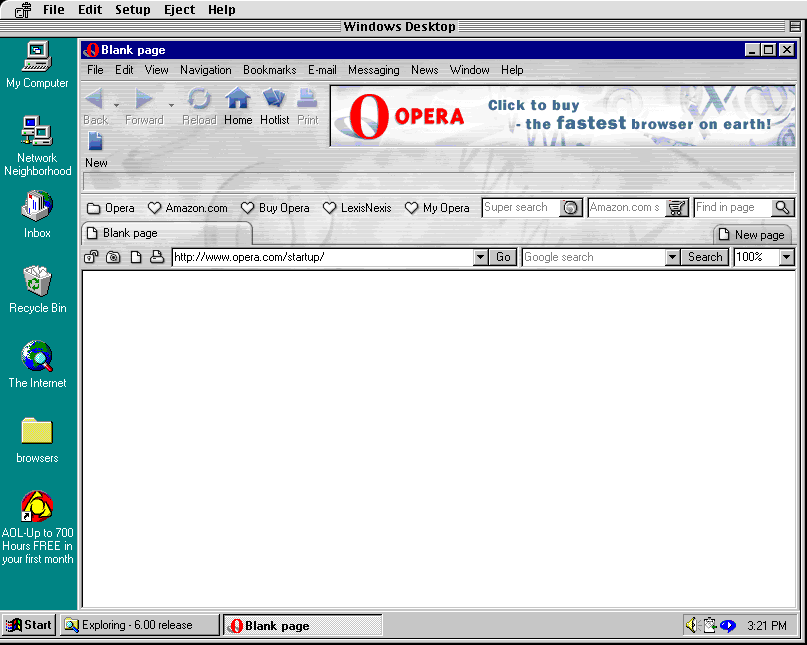
Task: Click Blank page taskbar button
Action: (x=303, y=625)
